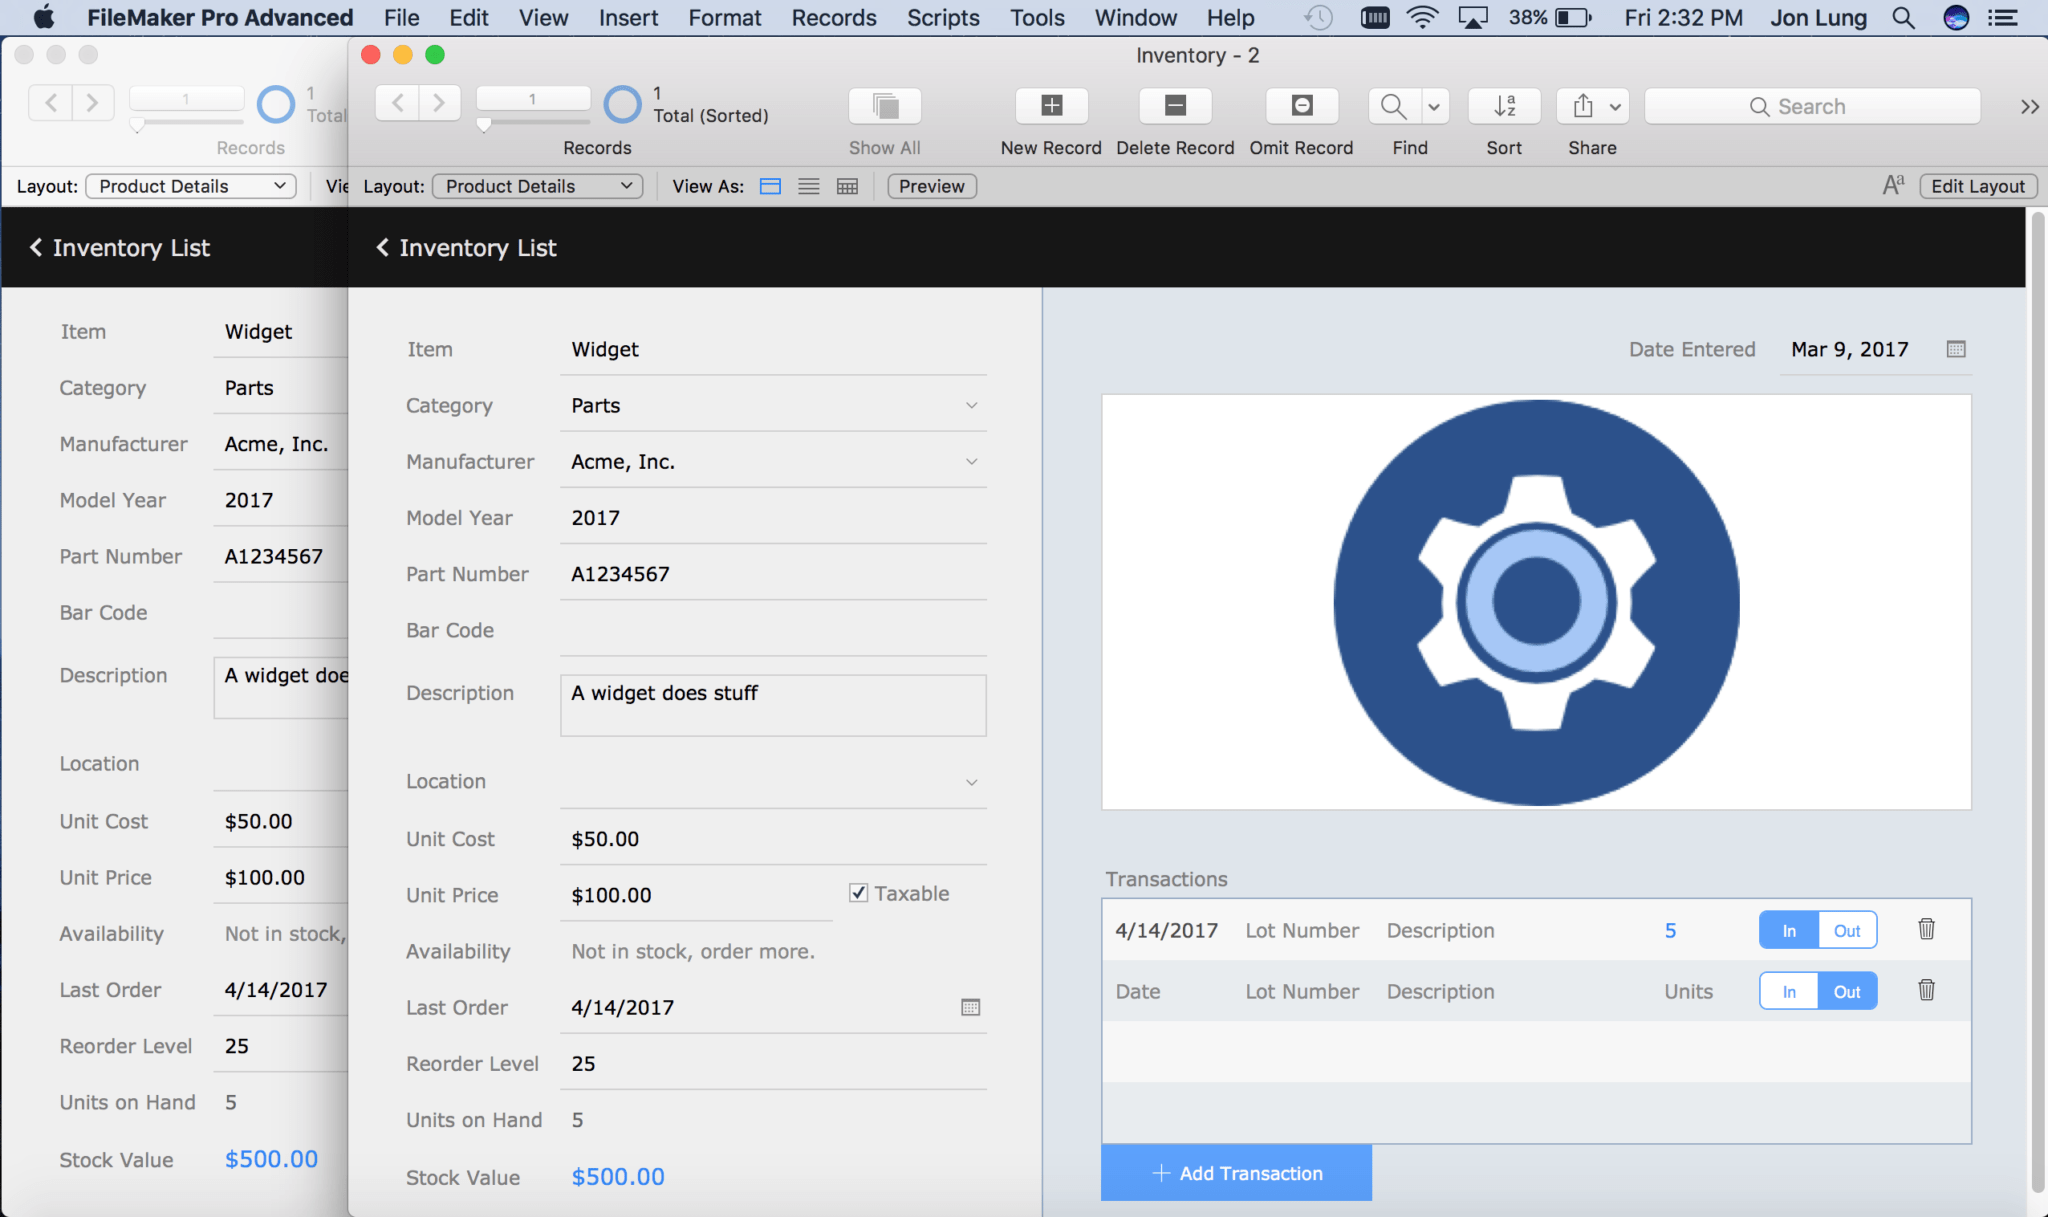Click the In button on transaction row

tap(1789, 929)
